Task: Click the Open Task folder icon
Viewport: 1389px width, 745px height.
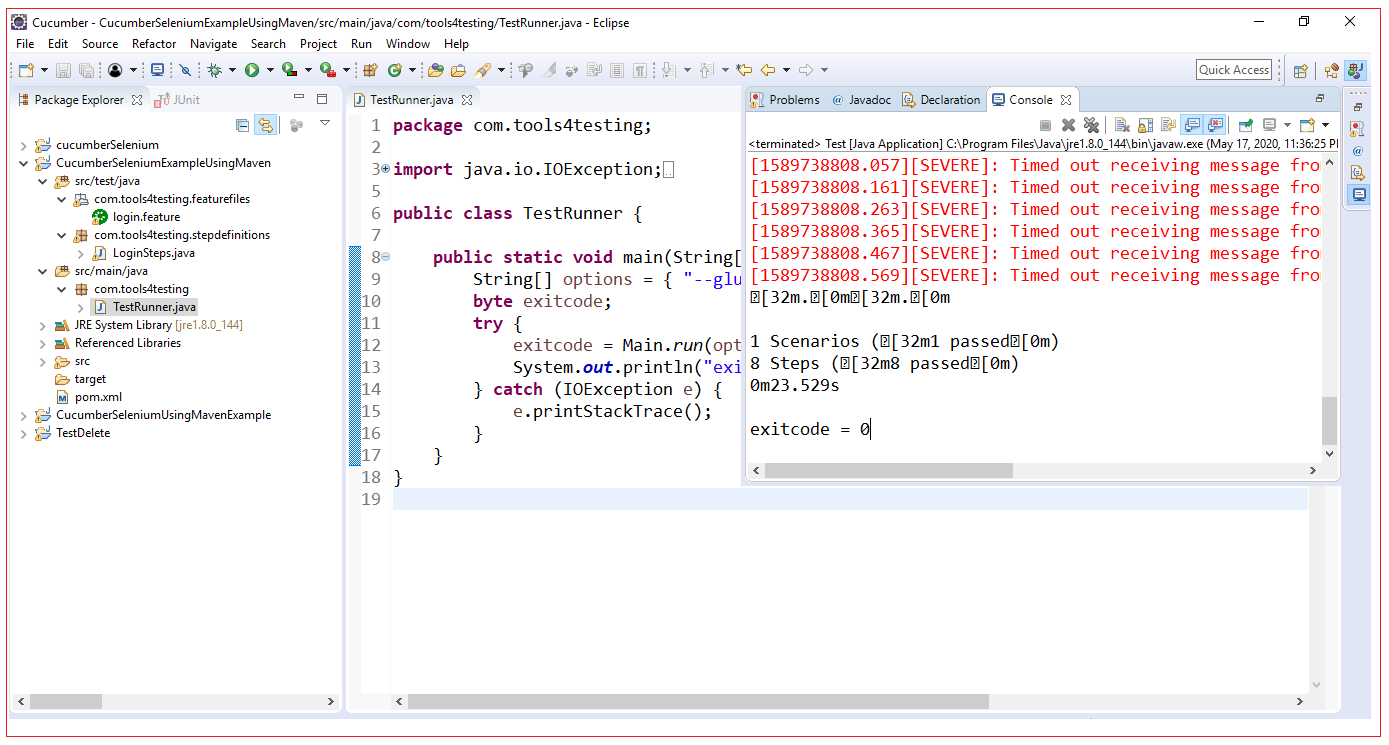Action: click(459, 70)
